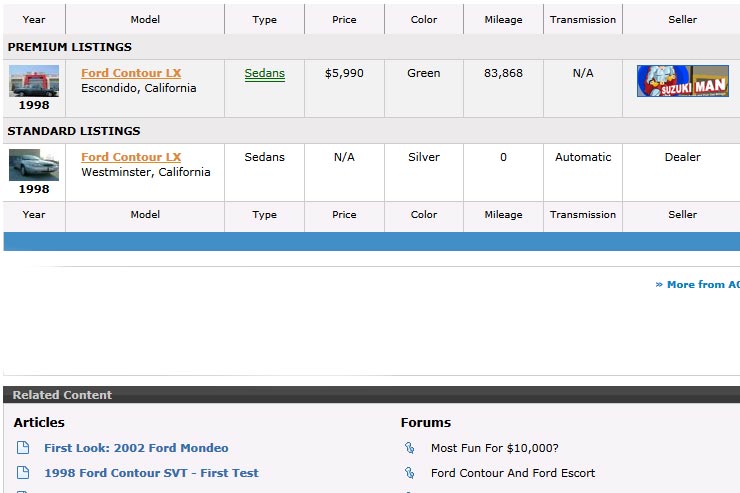Click Mileage in the bottom header row

click(x=503, y=214)
